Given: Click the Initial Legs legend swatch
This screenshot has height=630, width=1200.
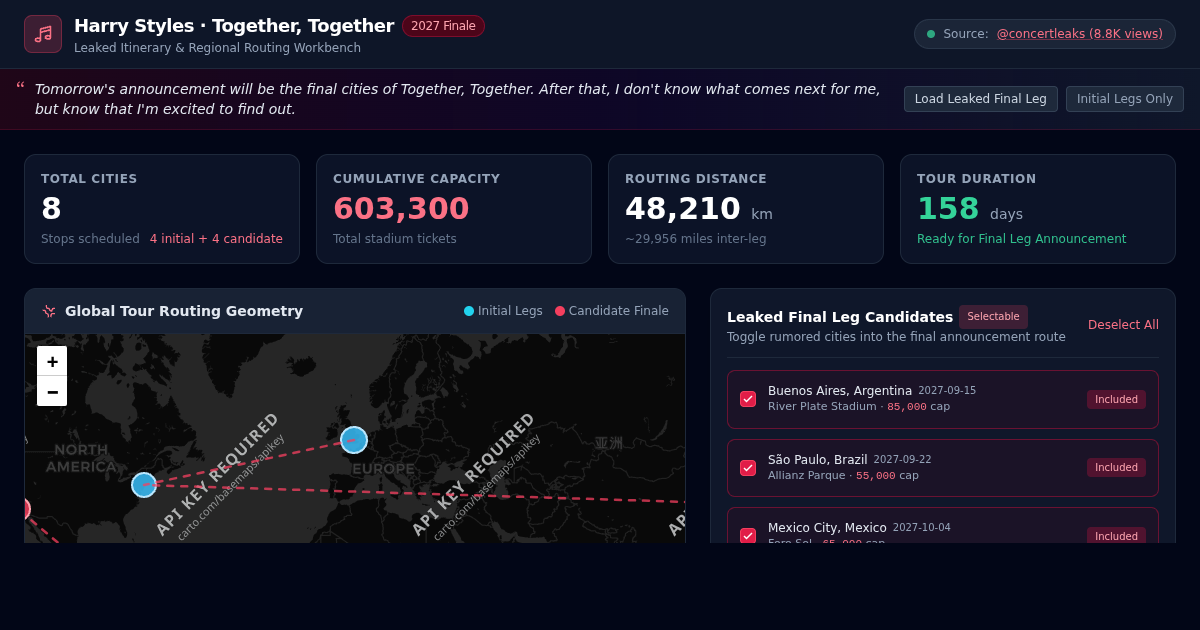Looking at the screenshot, I should (x=469, y=311).
